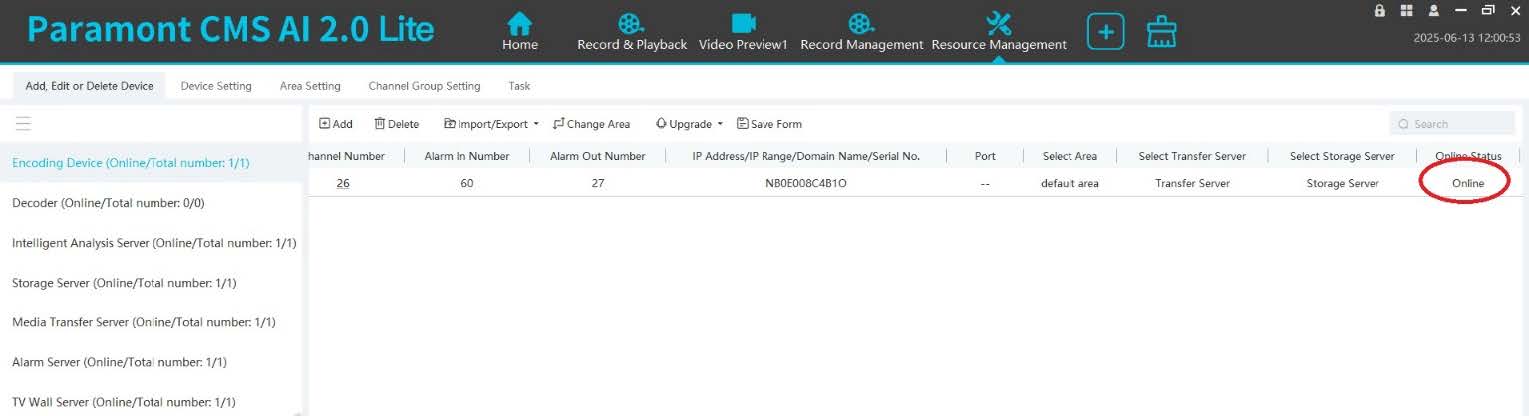The height and width of the screenshot is (416, 1529).
Task: Click the broom cleanup icon
Action: coord(1161,32)
